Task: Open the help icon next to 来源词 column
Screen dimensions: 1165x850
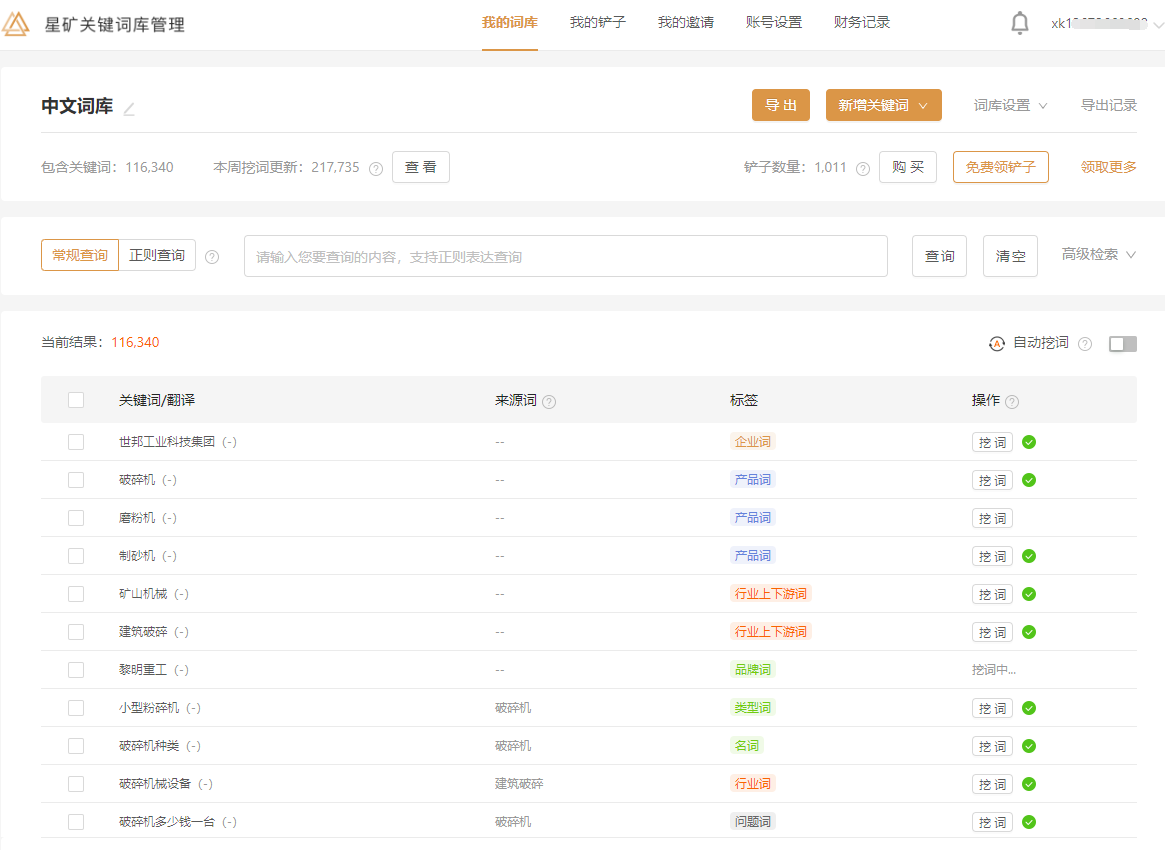Action: [x=549, y=399]
